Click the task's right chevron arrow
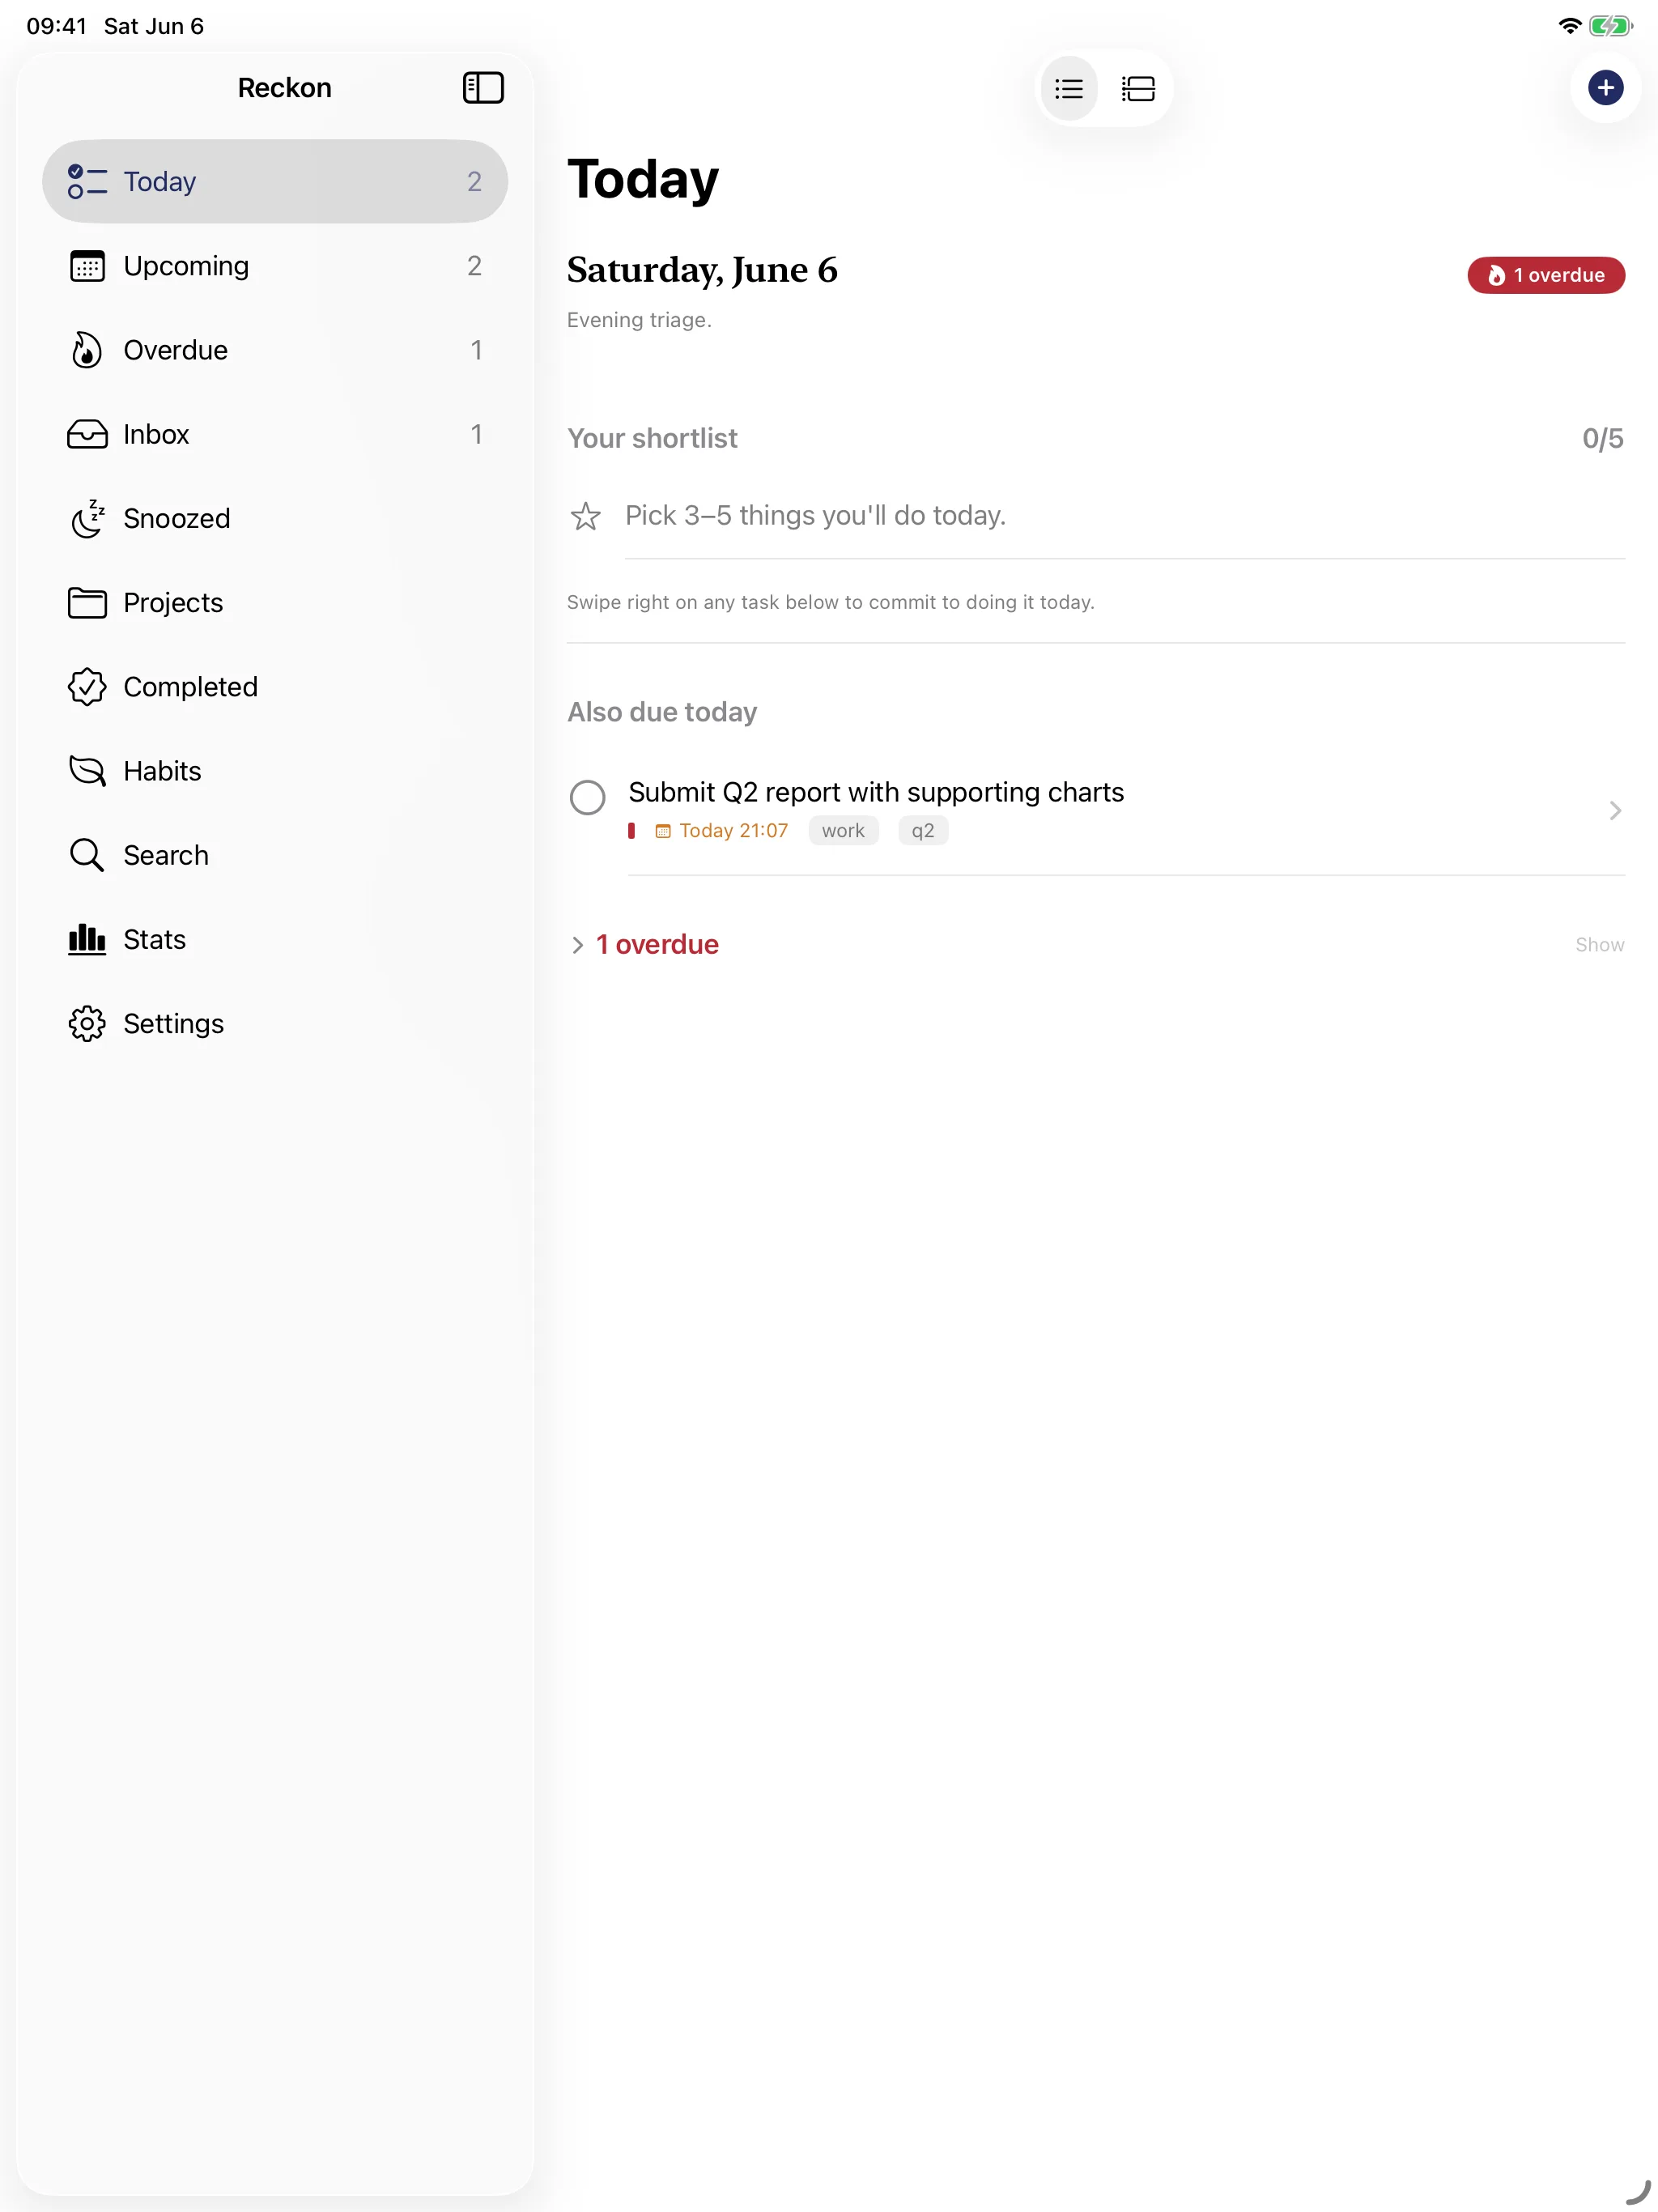The height and width of the screenshot is (2212, 1658). [x=1615, y=811]
